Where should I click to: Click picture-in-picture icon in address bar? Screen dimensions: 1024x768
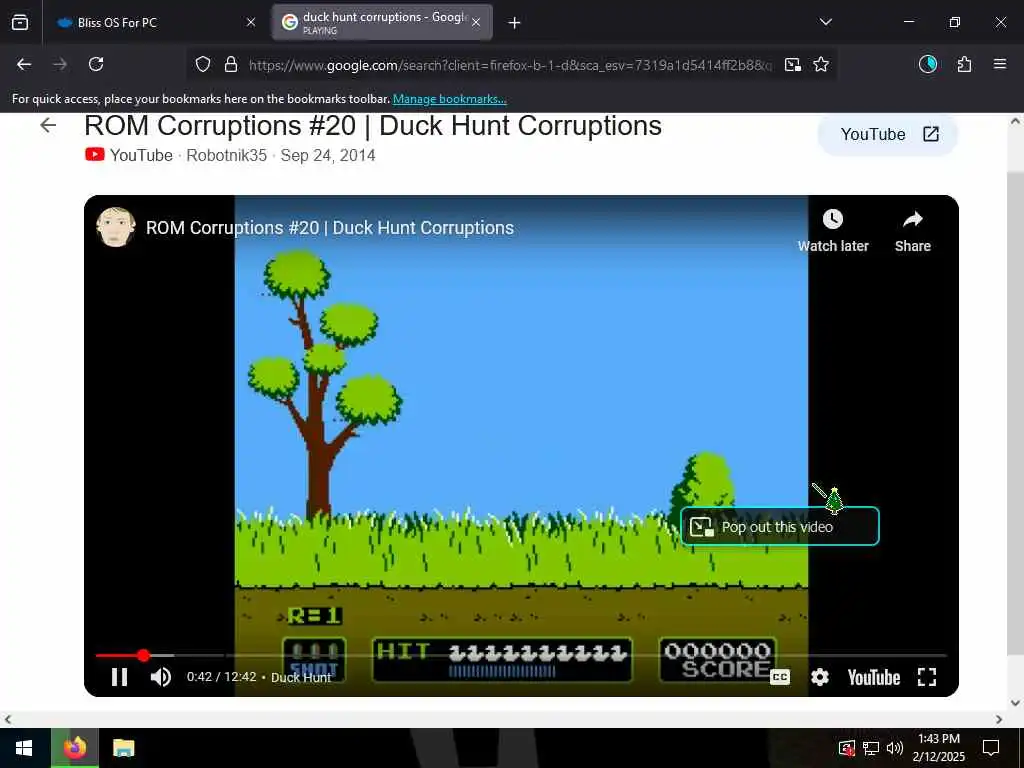coord(793,64)
